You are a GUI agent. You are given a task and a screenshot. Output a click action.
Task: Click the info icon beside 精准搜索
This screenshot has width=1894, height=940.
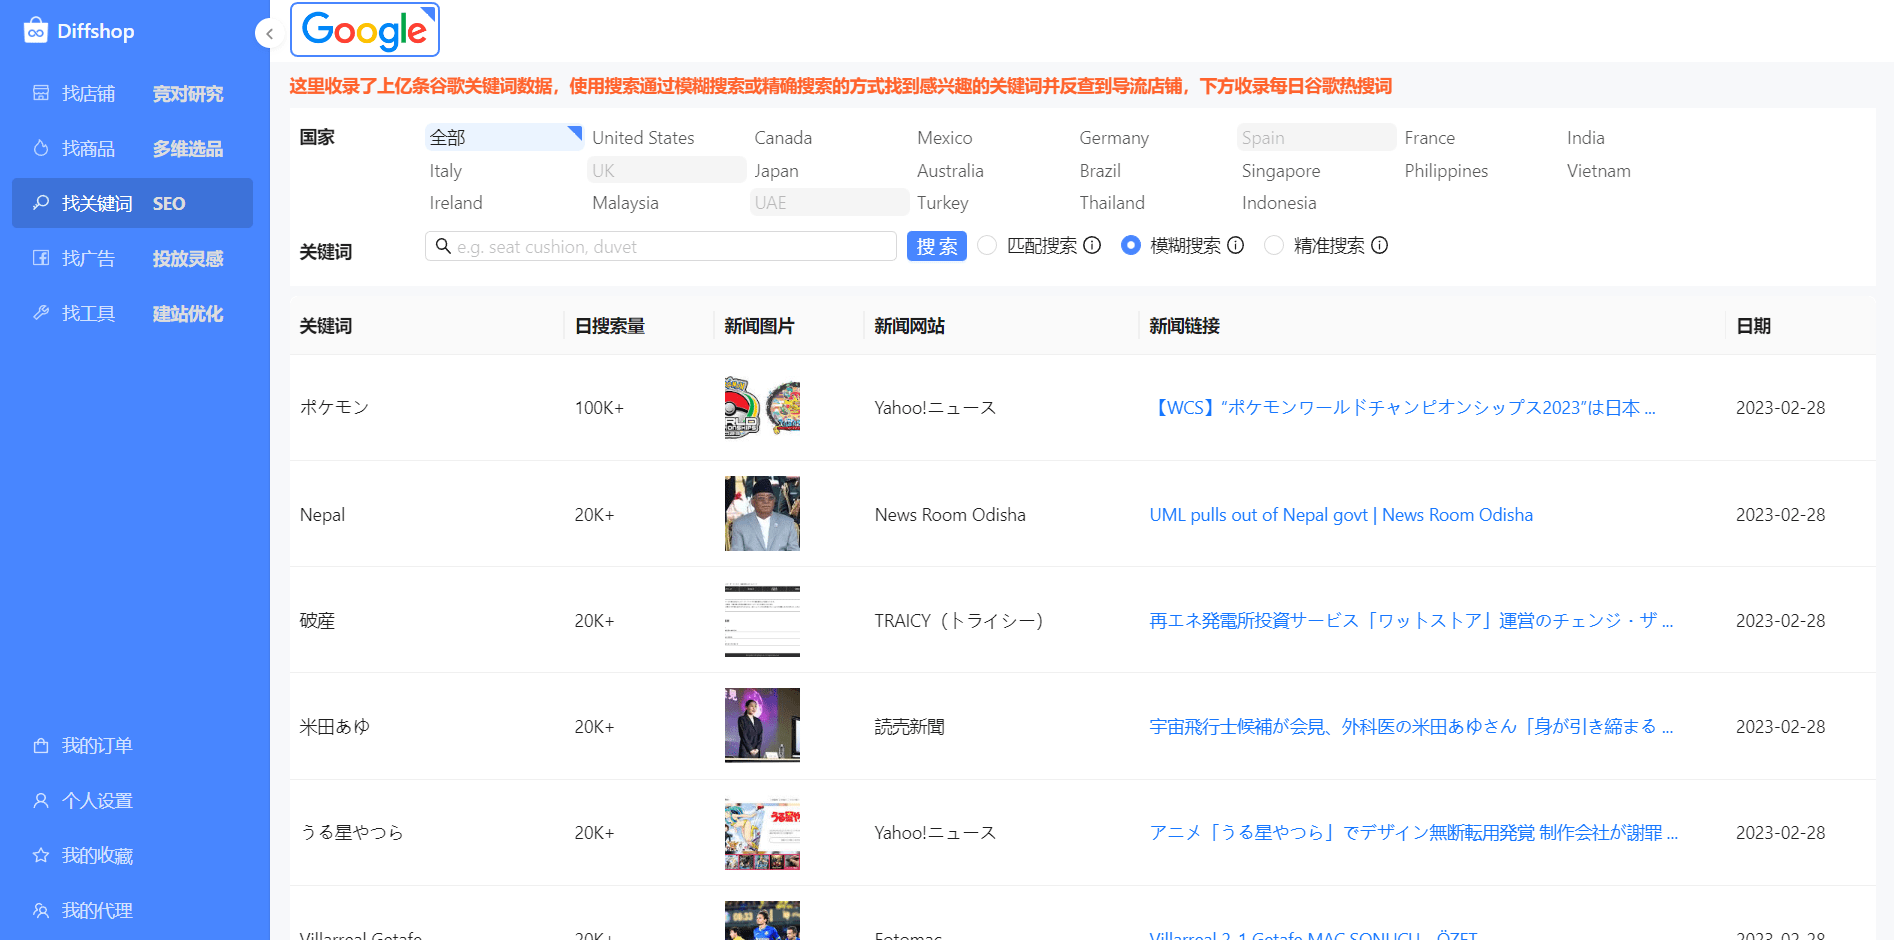1381,245
